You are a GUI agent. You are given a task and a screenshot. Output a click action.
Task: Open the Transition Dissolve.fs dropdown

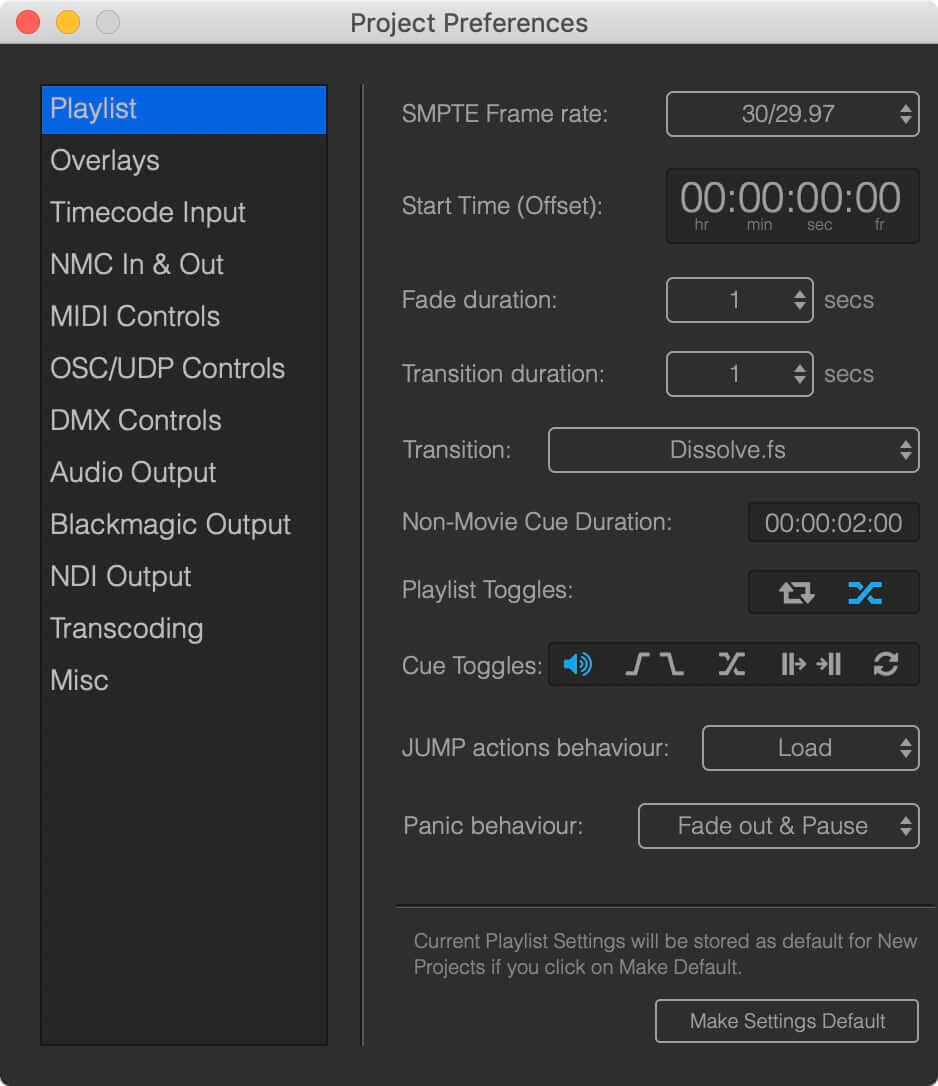[x=734, y=450]
